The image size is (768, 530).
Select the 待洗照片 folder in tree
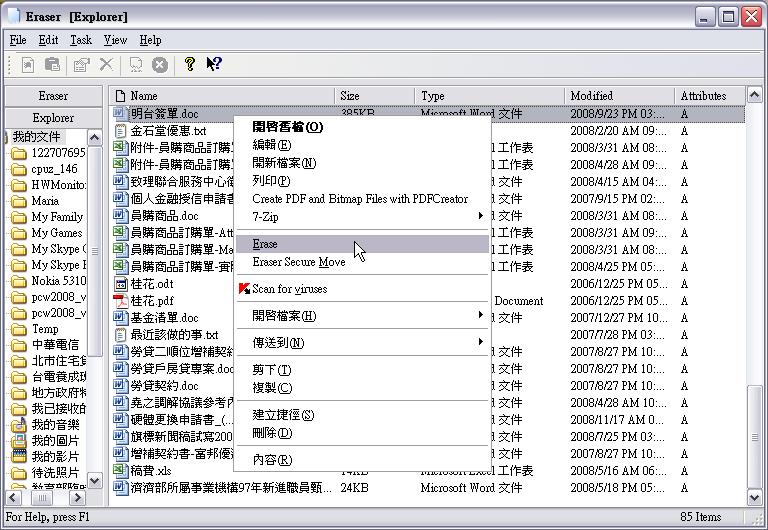tap(55, 473)
